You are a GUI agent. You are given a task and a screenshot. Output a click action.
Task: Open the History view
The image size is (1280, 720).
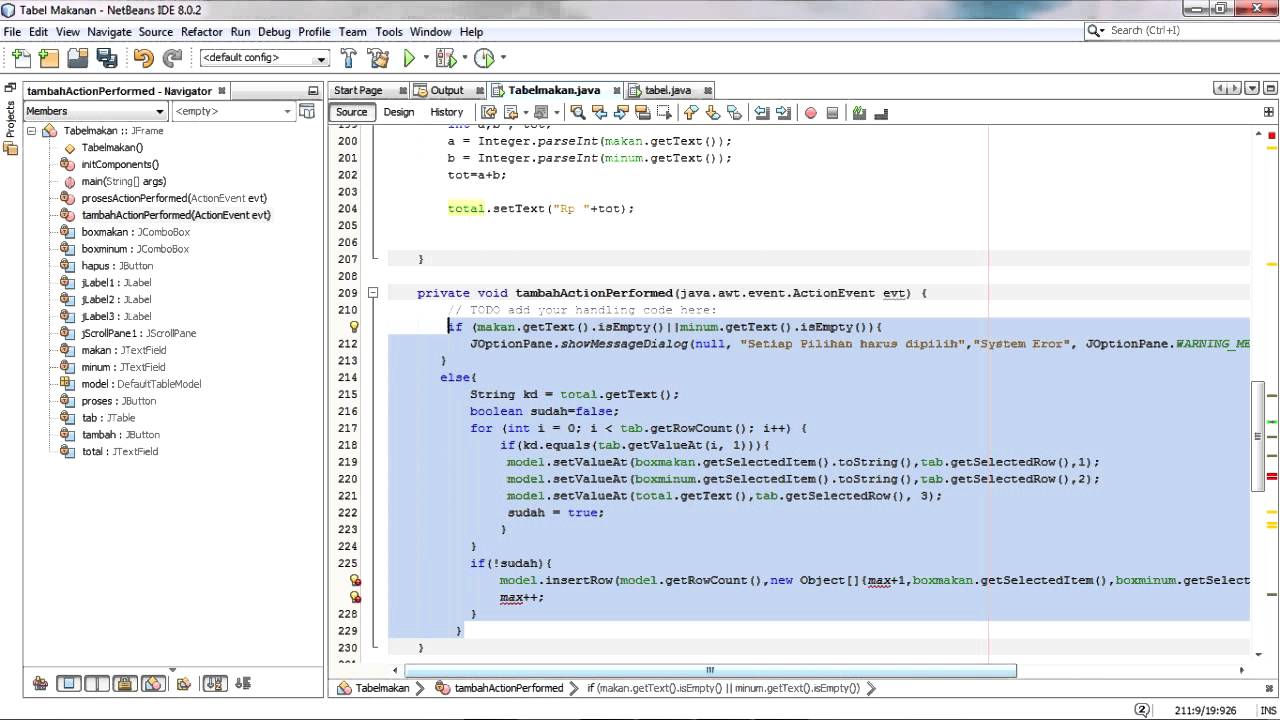pyautogui.click(x=446, y=112)
